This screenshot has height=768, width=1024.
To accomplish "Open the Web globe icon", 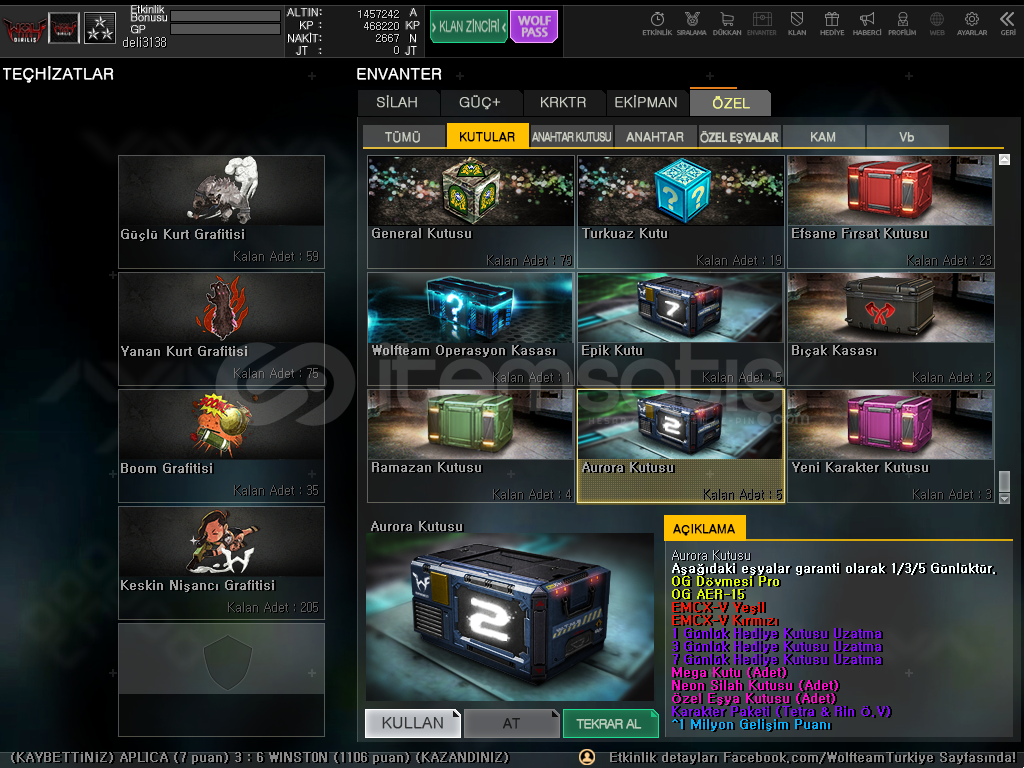I will click(937, 24).
